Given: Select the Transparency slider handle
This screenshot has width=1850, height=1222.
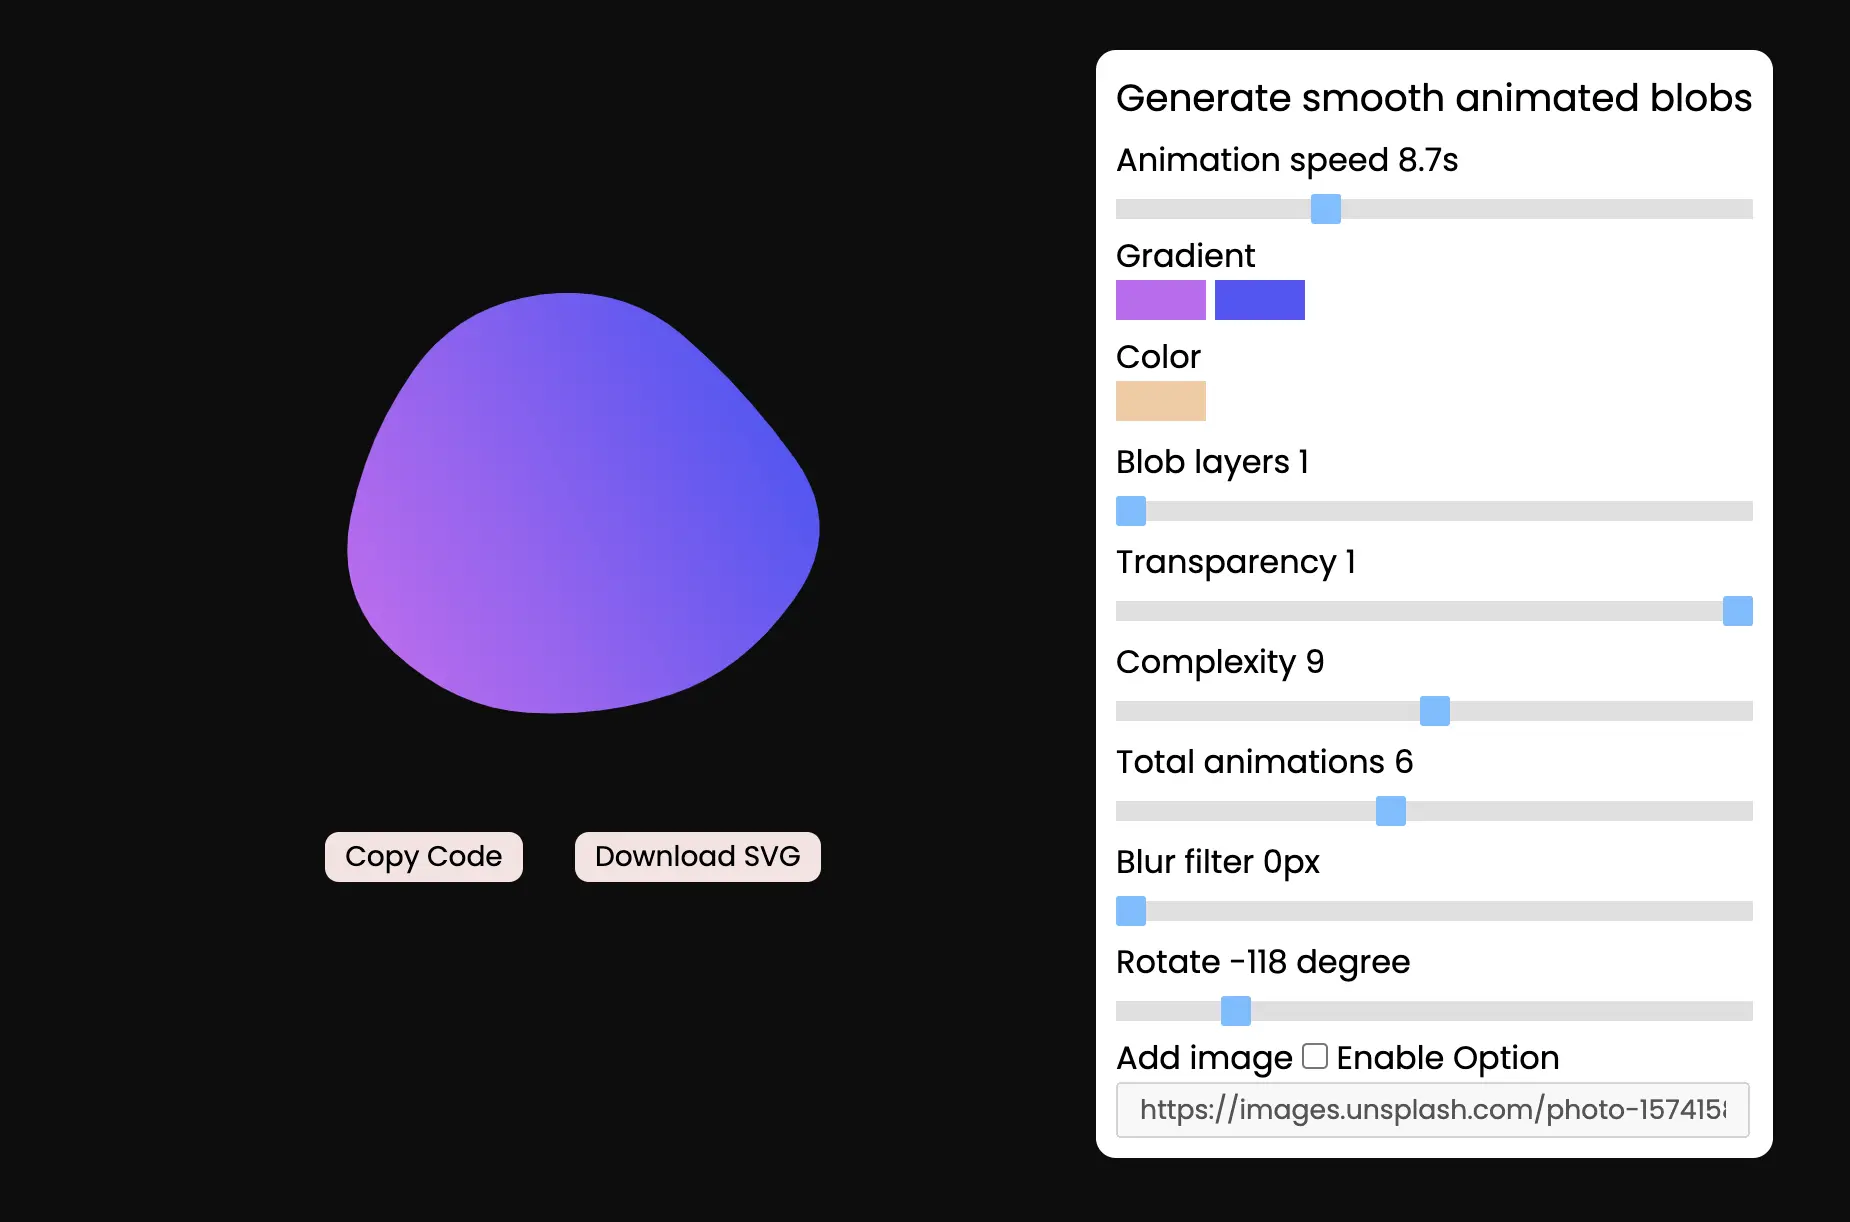Looking at the screenshot, I should click(1737, 611).
